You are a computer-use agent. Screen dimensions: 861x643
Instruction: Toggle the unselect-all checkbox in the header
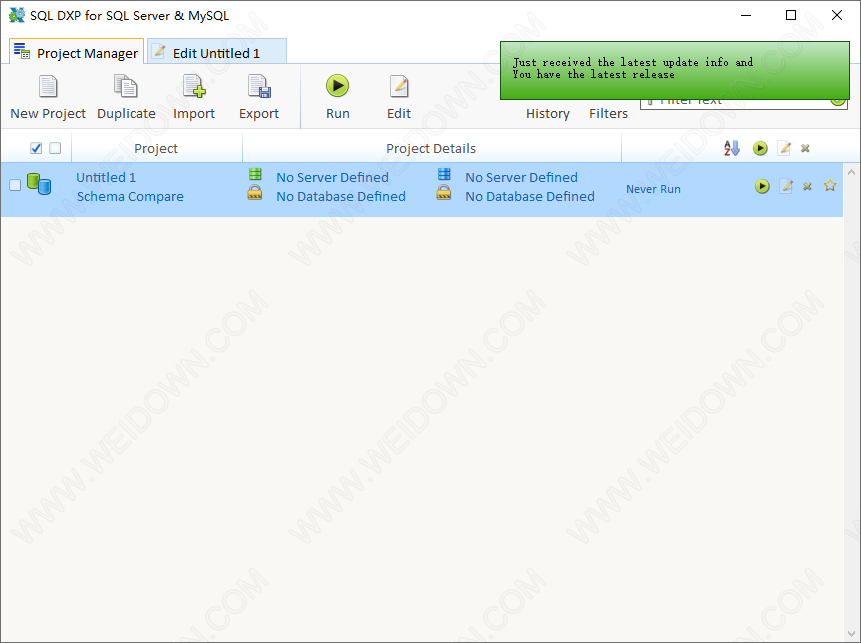55,148
